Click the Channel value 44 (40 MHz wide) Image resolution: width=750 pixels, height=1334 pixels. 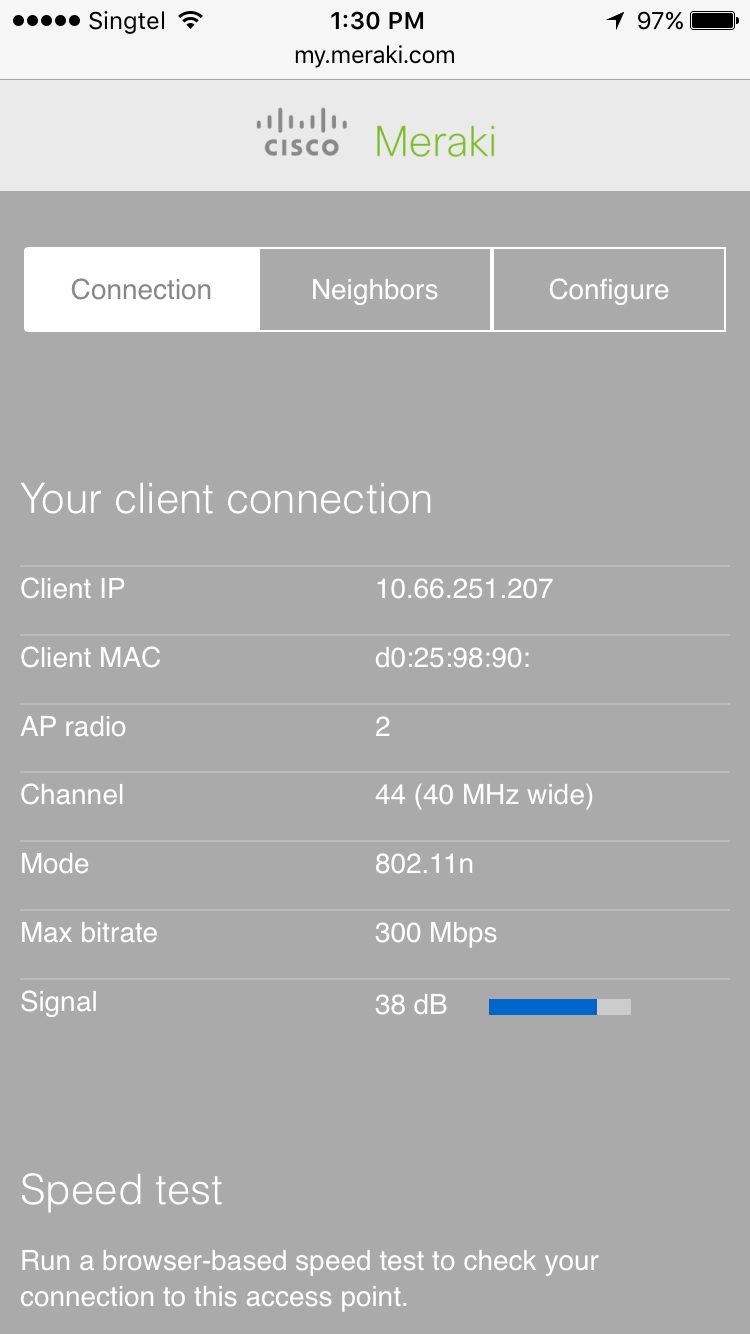(484, 795)
